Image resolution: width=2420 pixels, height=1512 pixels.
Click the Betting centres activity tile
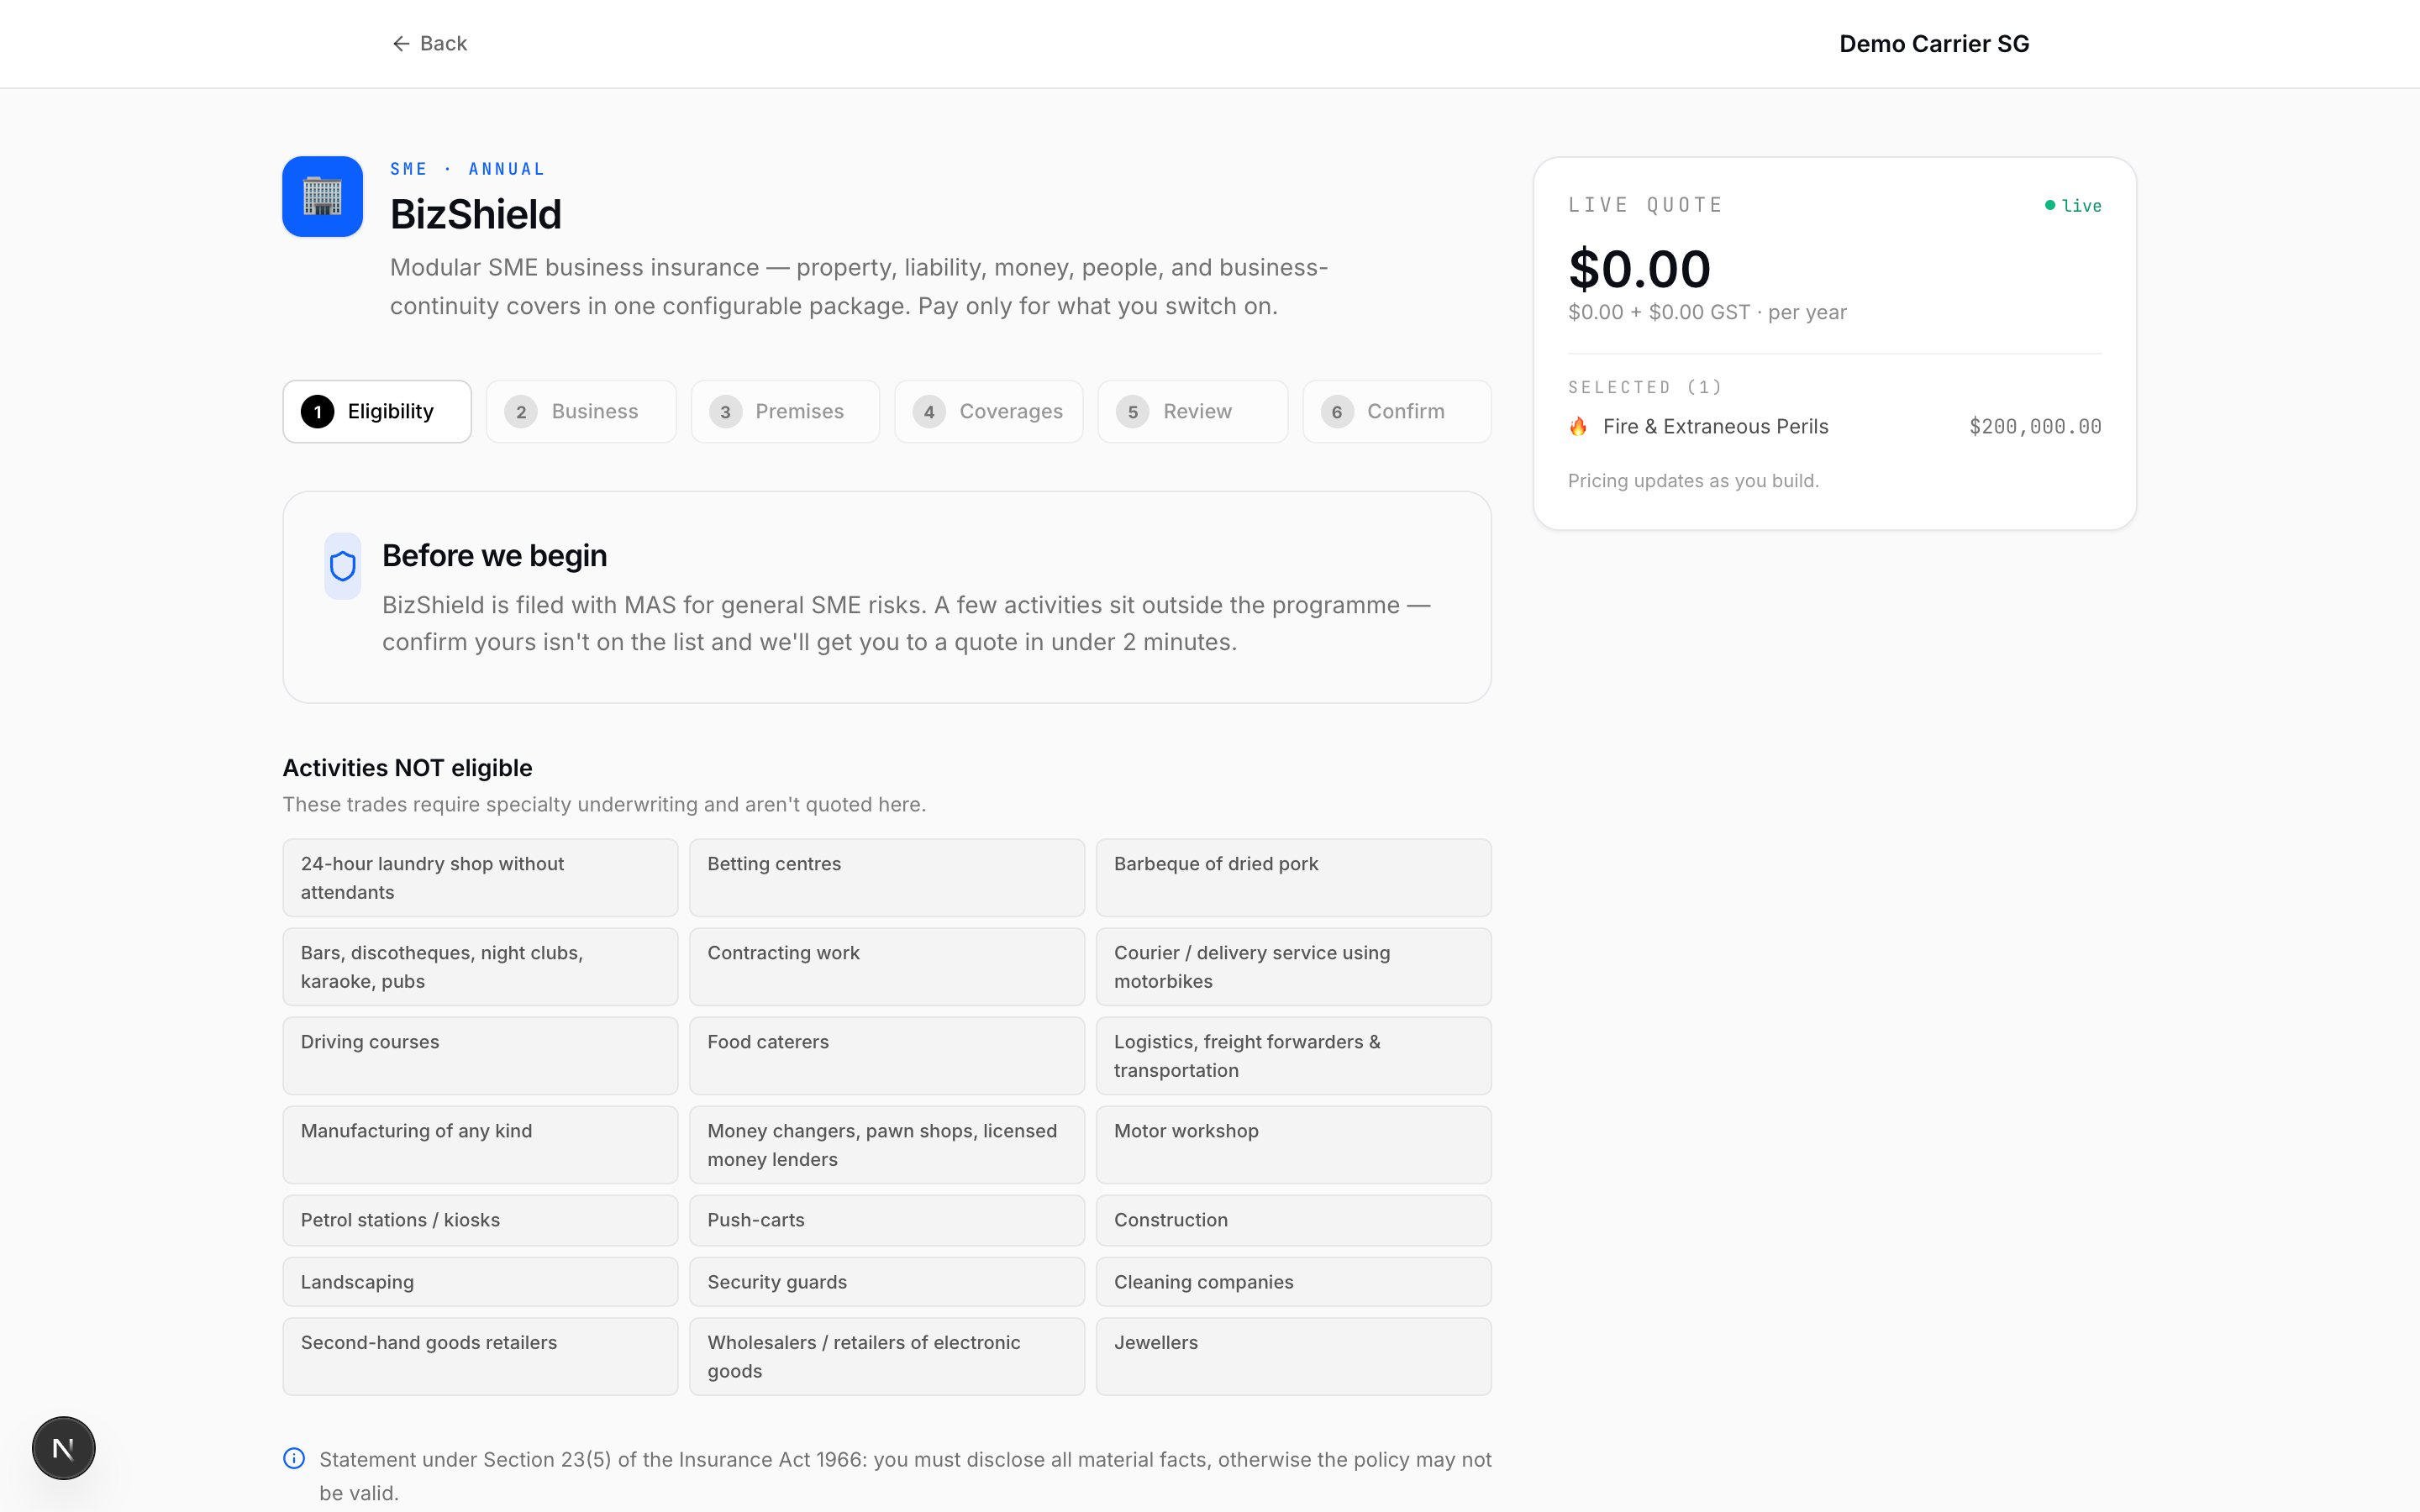pos(886,877)
